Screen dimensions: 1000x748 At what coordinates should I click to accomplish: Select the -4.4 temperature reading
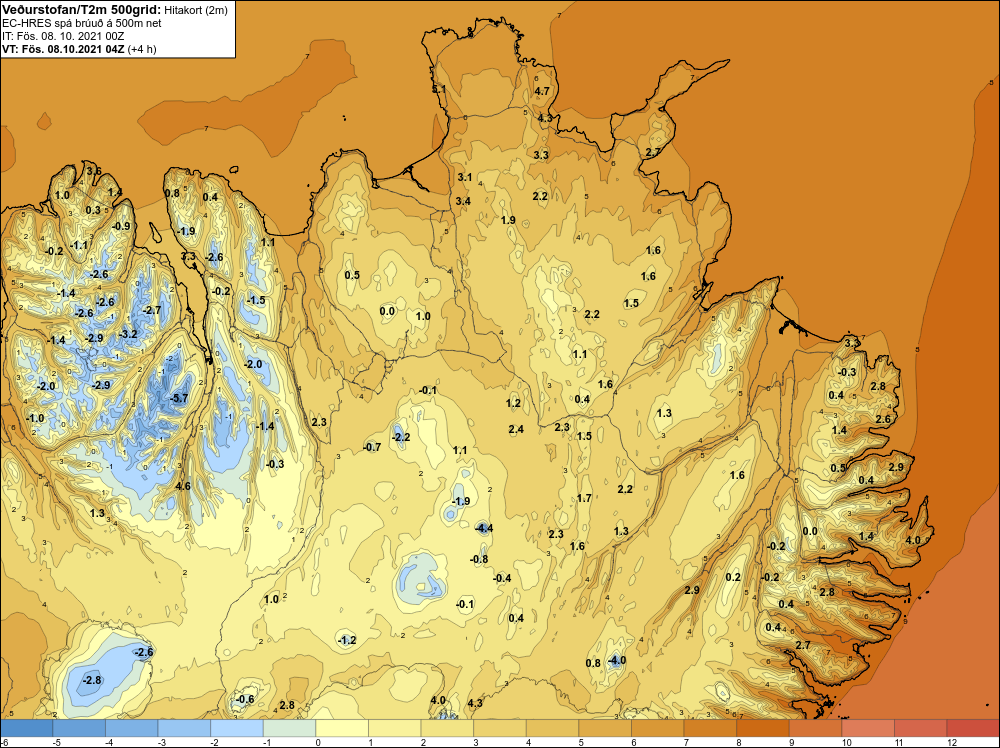[483, 528]
